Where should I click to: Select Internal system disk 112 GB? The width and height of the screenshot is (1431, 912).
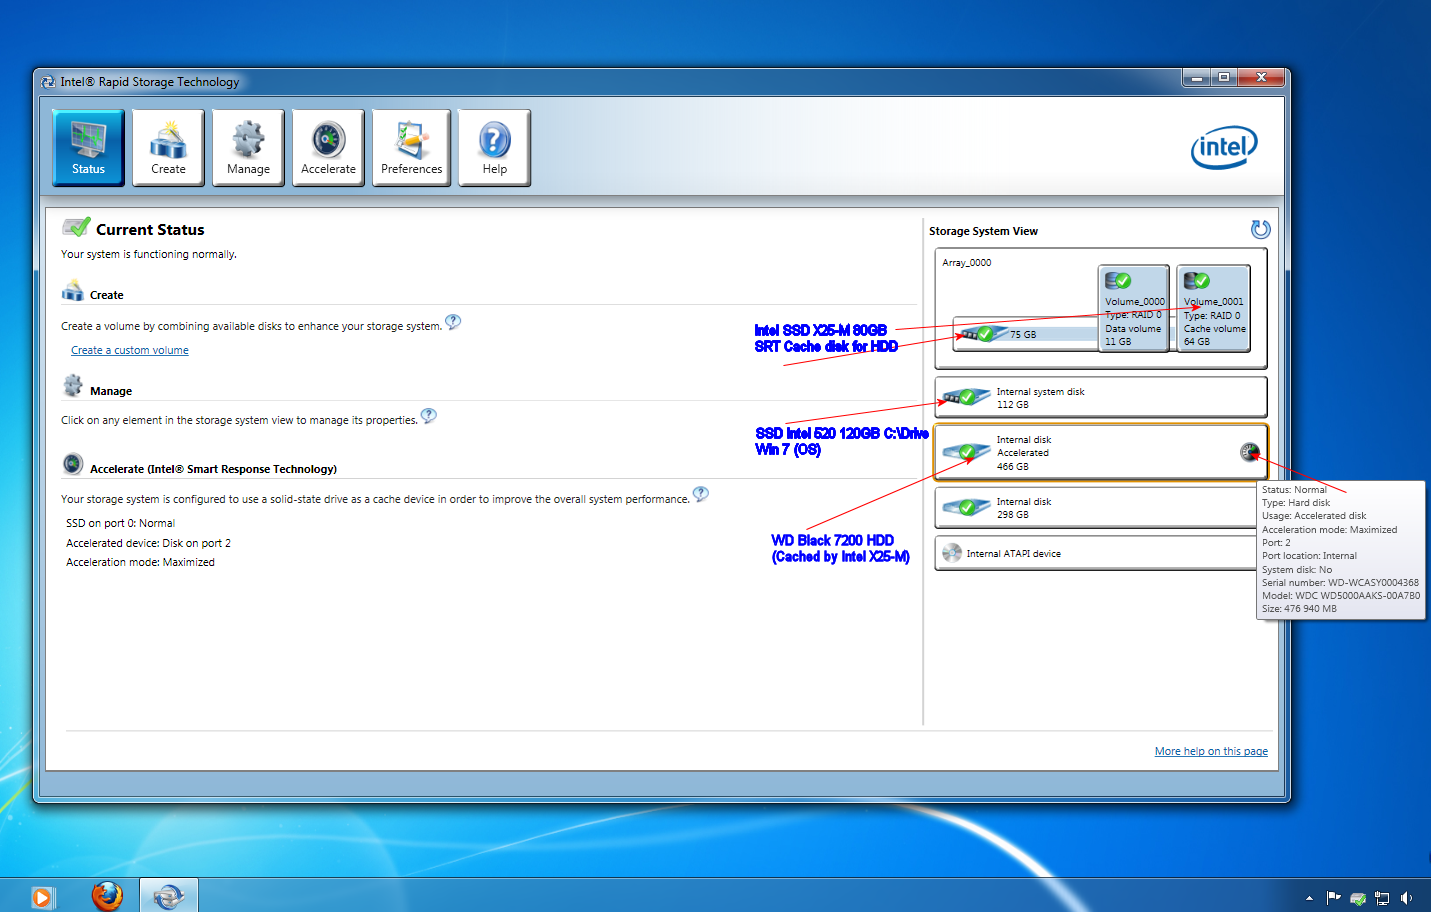tap(1101, 397)
